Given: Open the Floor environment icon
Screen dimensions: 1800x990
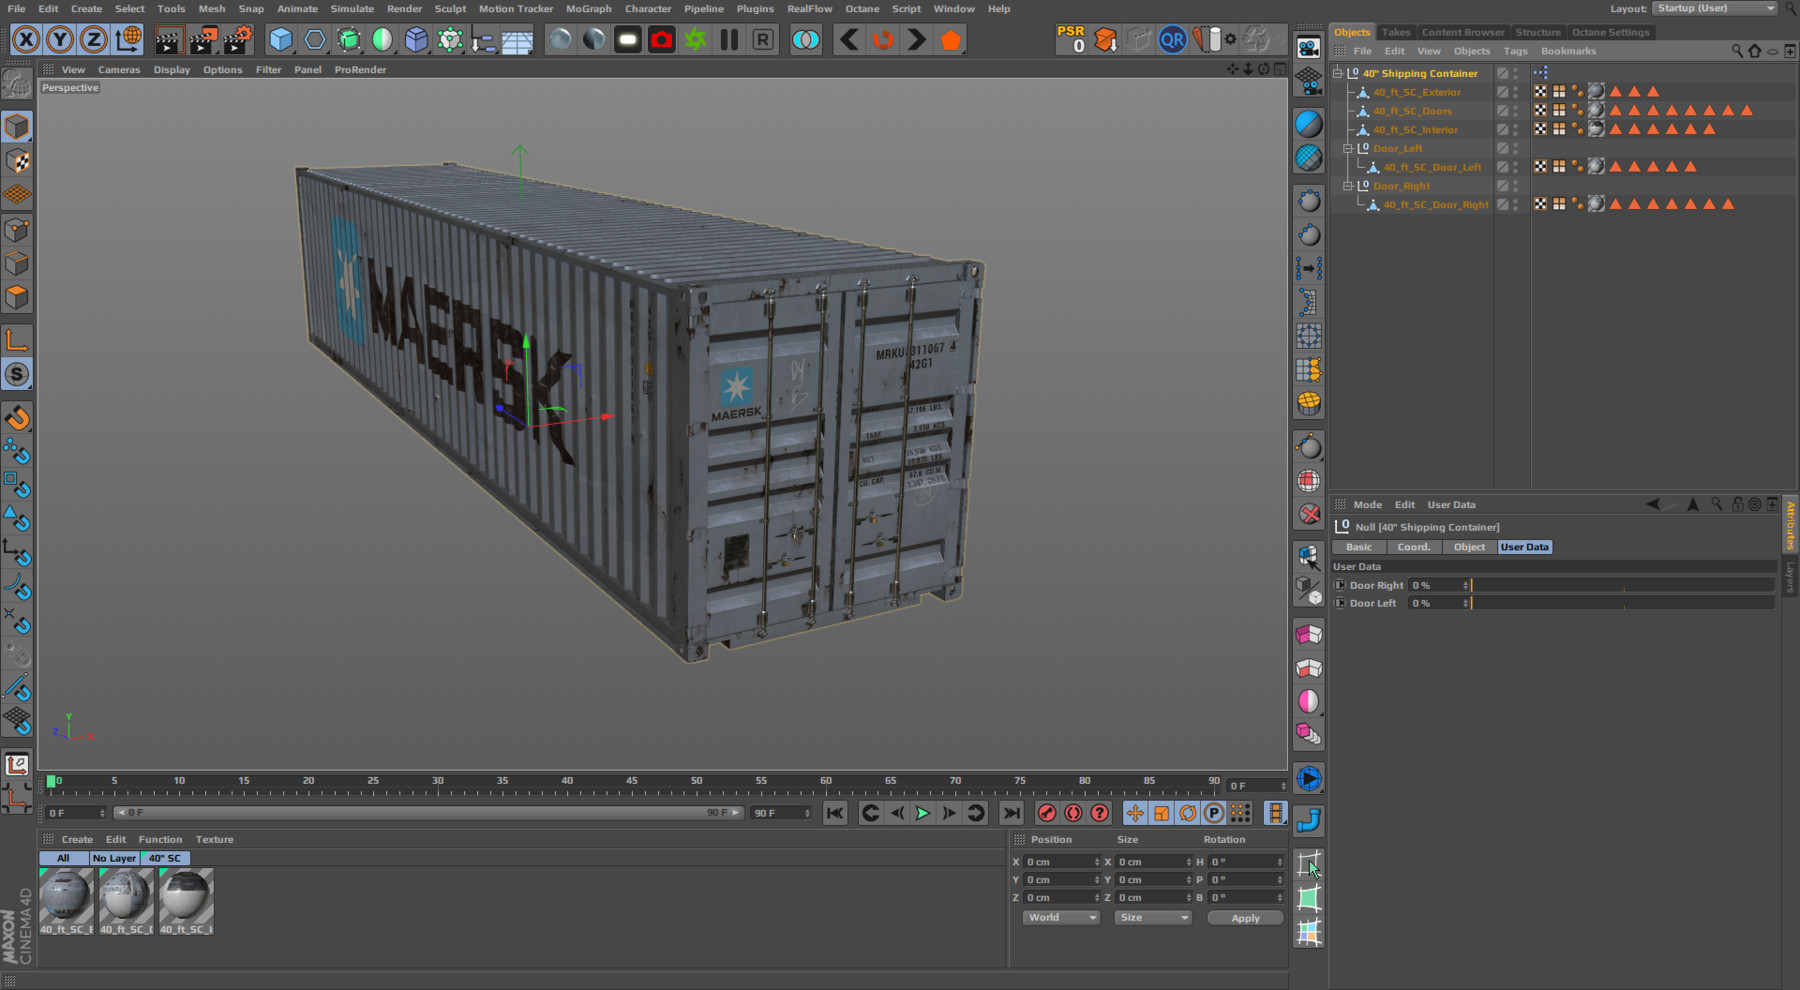Looking at the screenshot, I should tap(517, 40).
